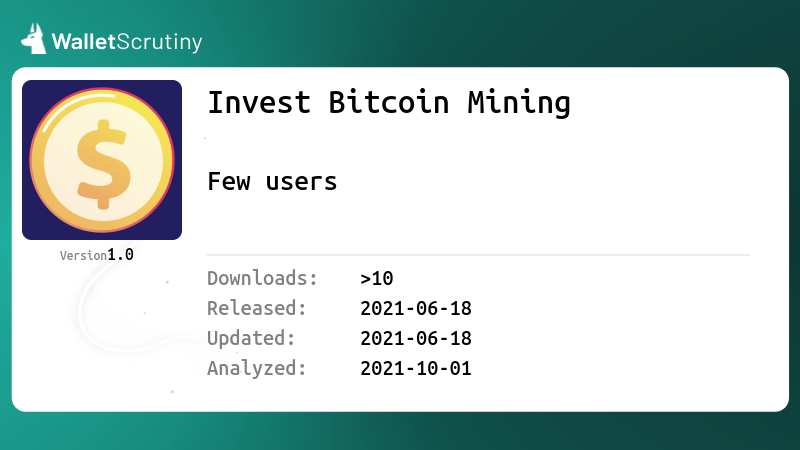The image size is (800, 450).
Task: Click the Downloads label
Action: click(262, 278)
